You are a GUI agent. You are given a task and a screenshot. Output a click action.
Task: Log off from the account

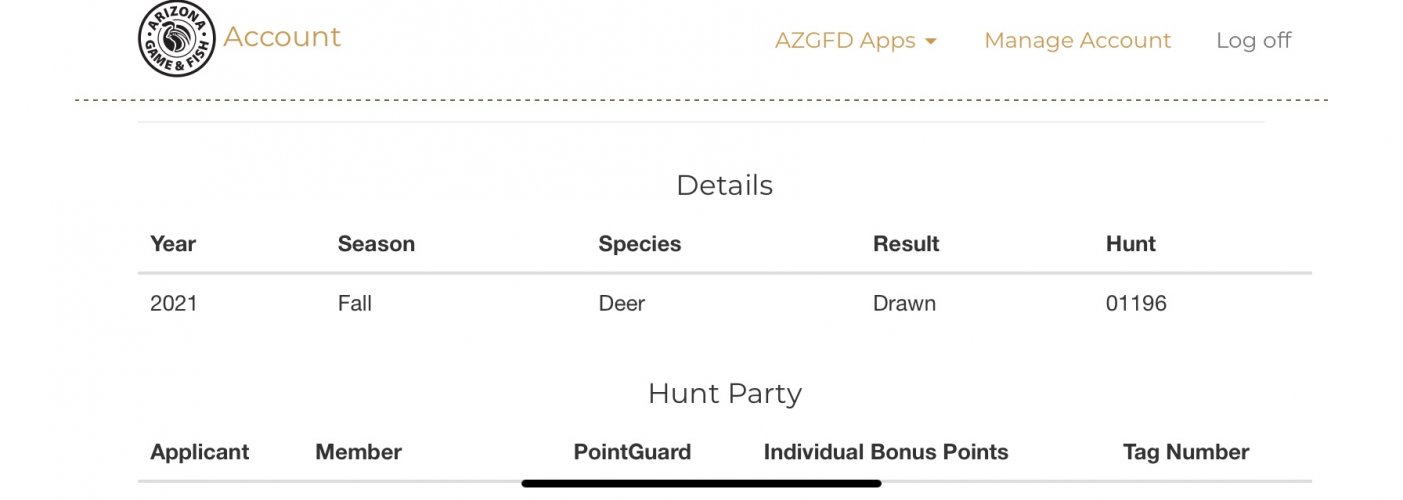pyautogui.click(x=1253, y=41)
